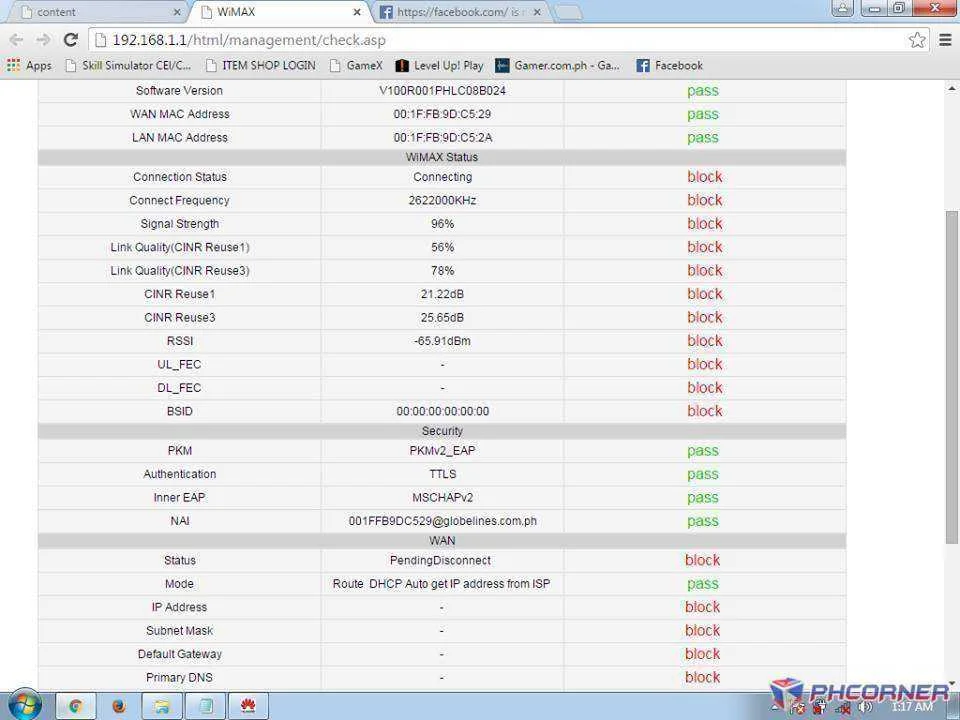The width and height of the screenshot is (960, 720).
Task: Open Chrome from the taskbar
Action: pos(76,707)
